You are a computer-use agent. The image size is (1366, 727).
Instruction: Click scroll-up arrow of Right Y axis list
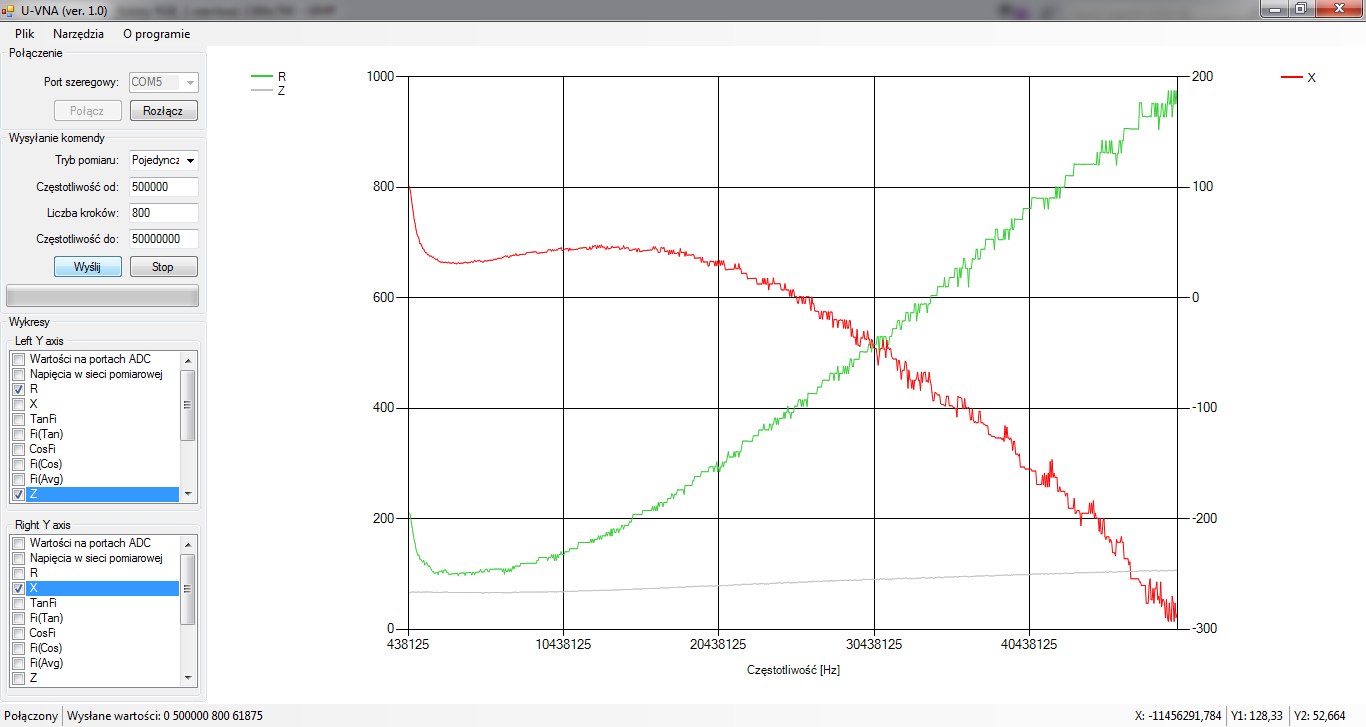187,543
